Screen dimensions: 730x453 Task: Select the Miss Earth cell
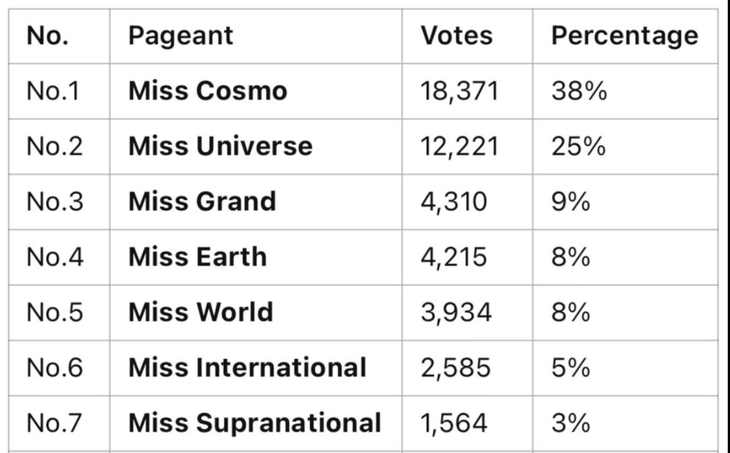coord(197,257)
